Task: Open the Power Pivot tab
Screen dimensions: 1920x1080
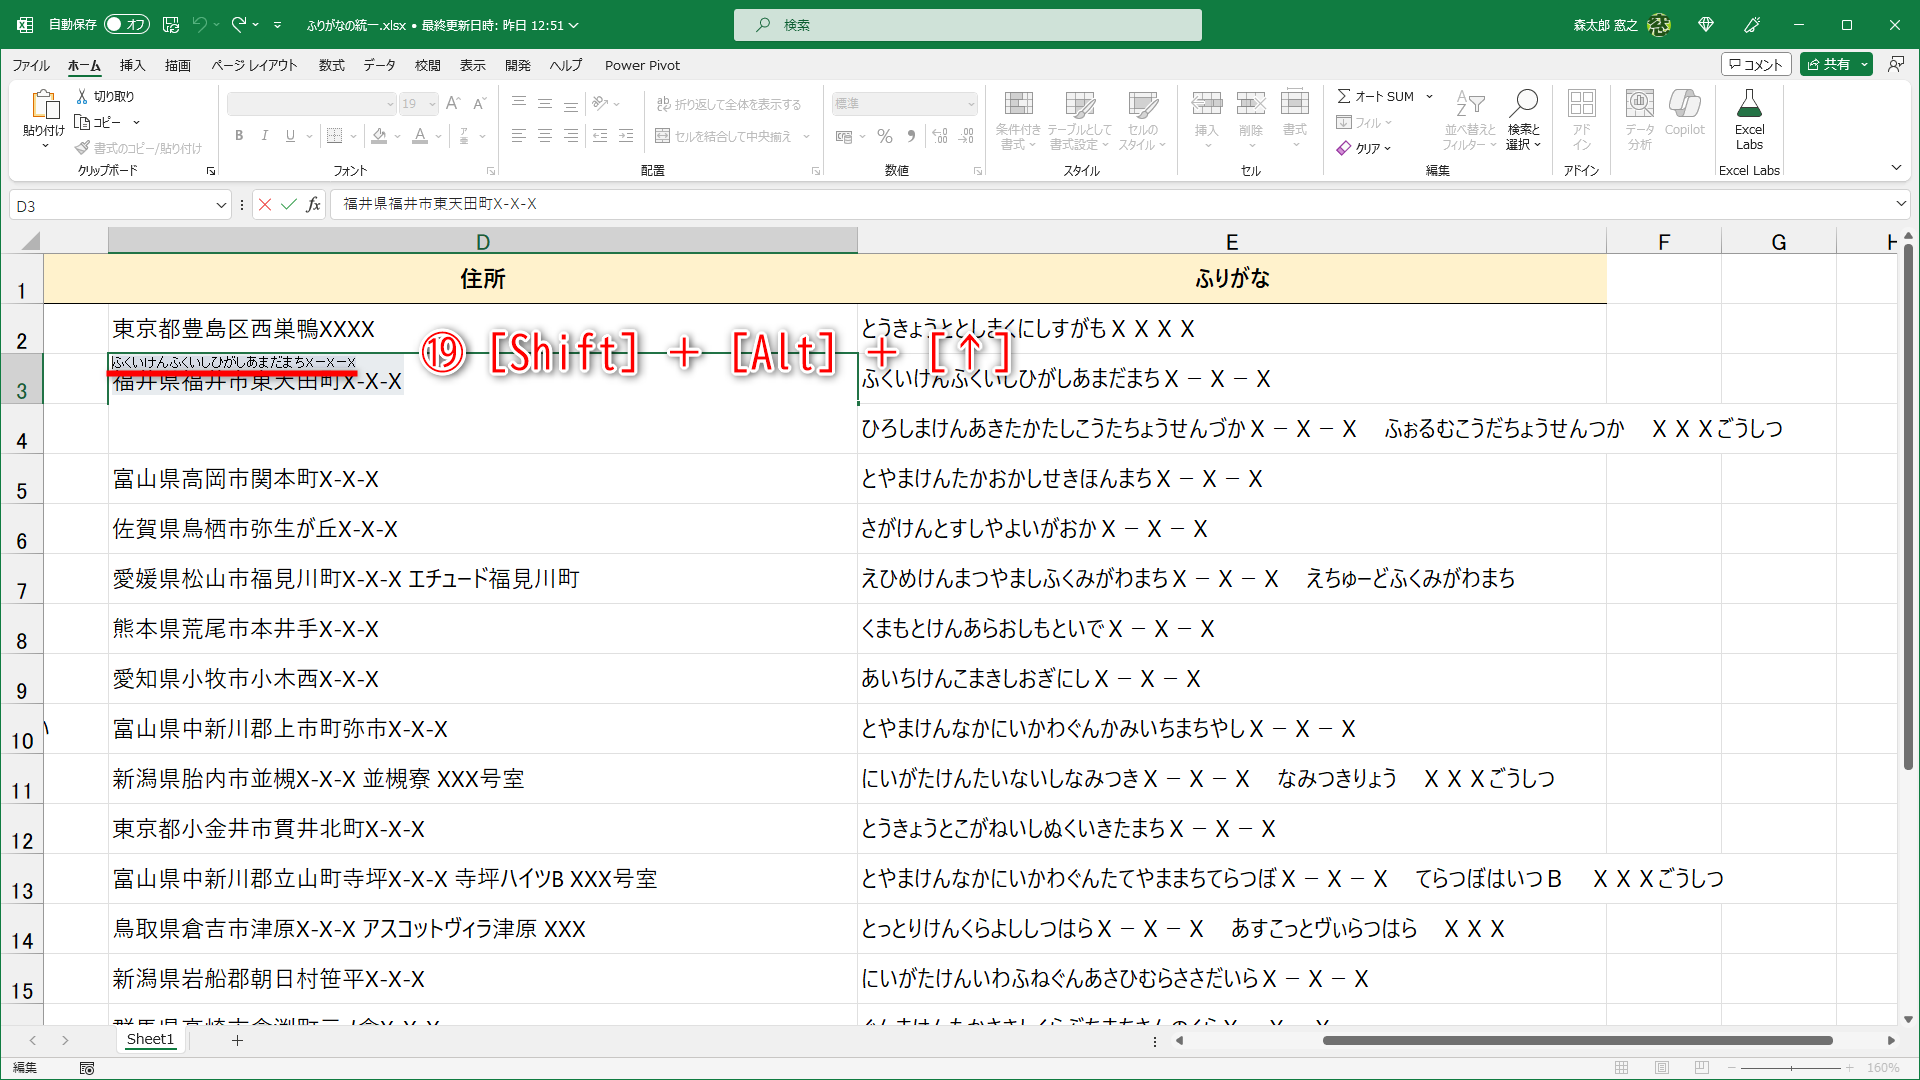Action: 642,65
